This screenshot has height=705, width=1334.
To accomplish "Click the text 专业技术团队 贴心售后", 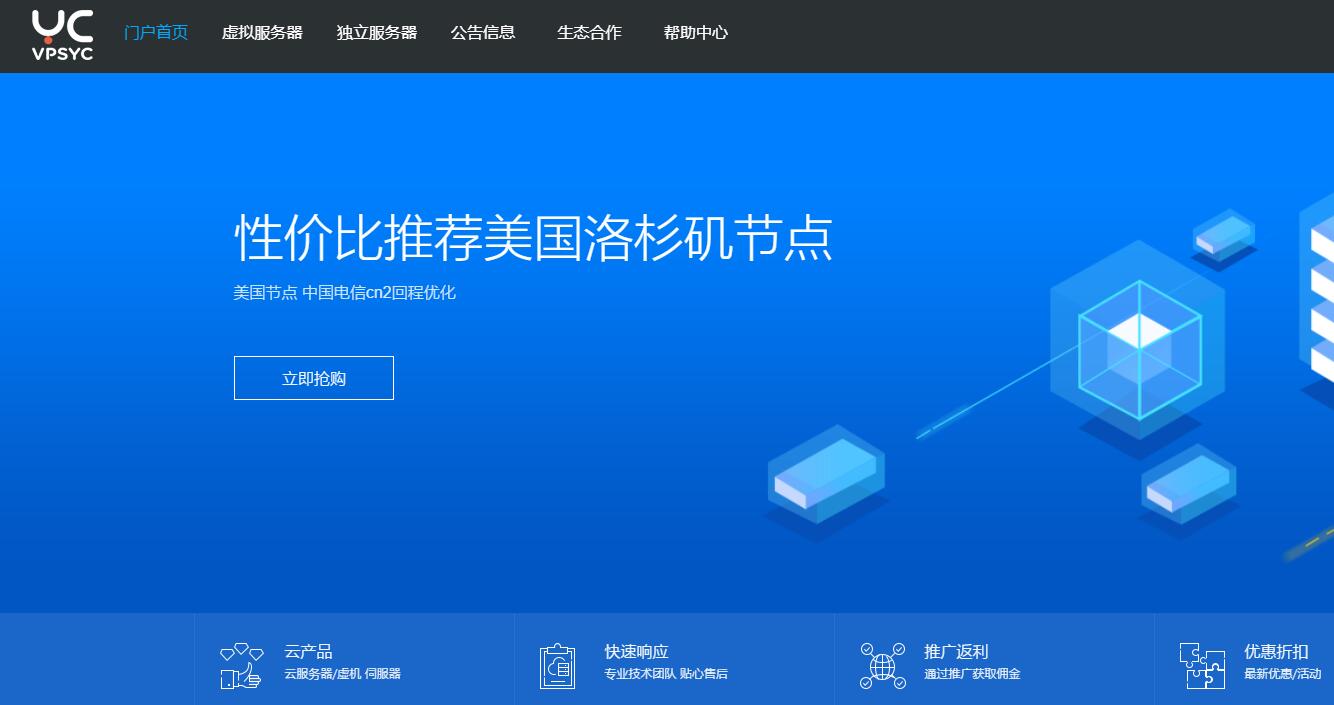I will point(666,674).
